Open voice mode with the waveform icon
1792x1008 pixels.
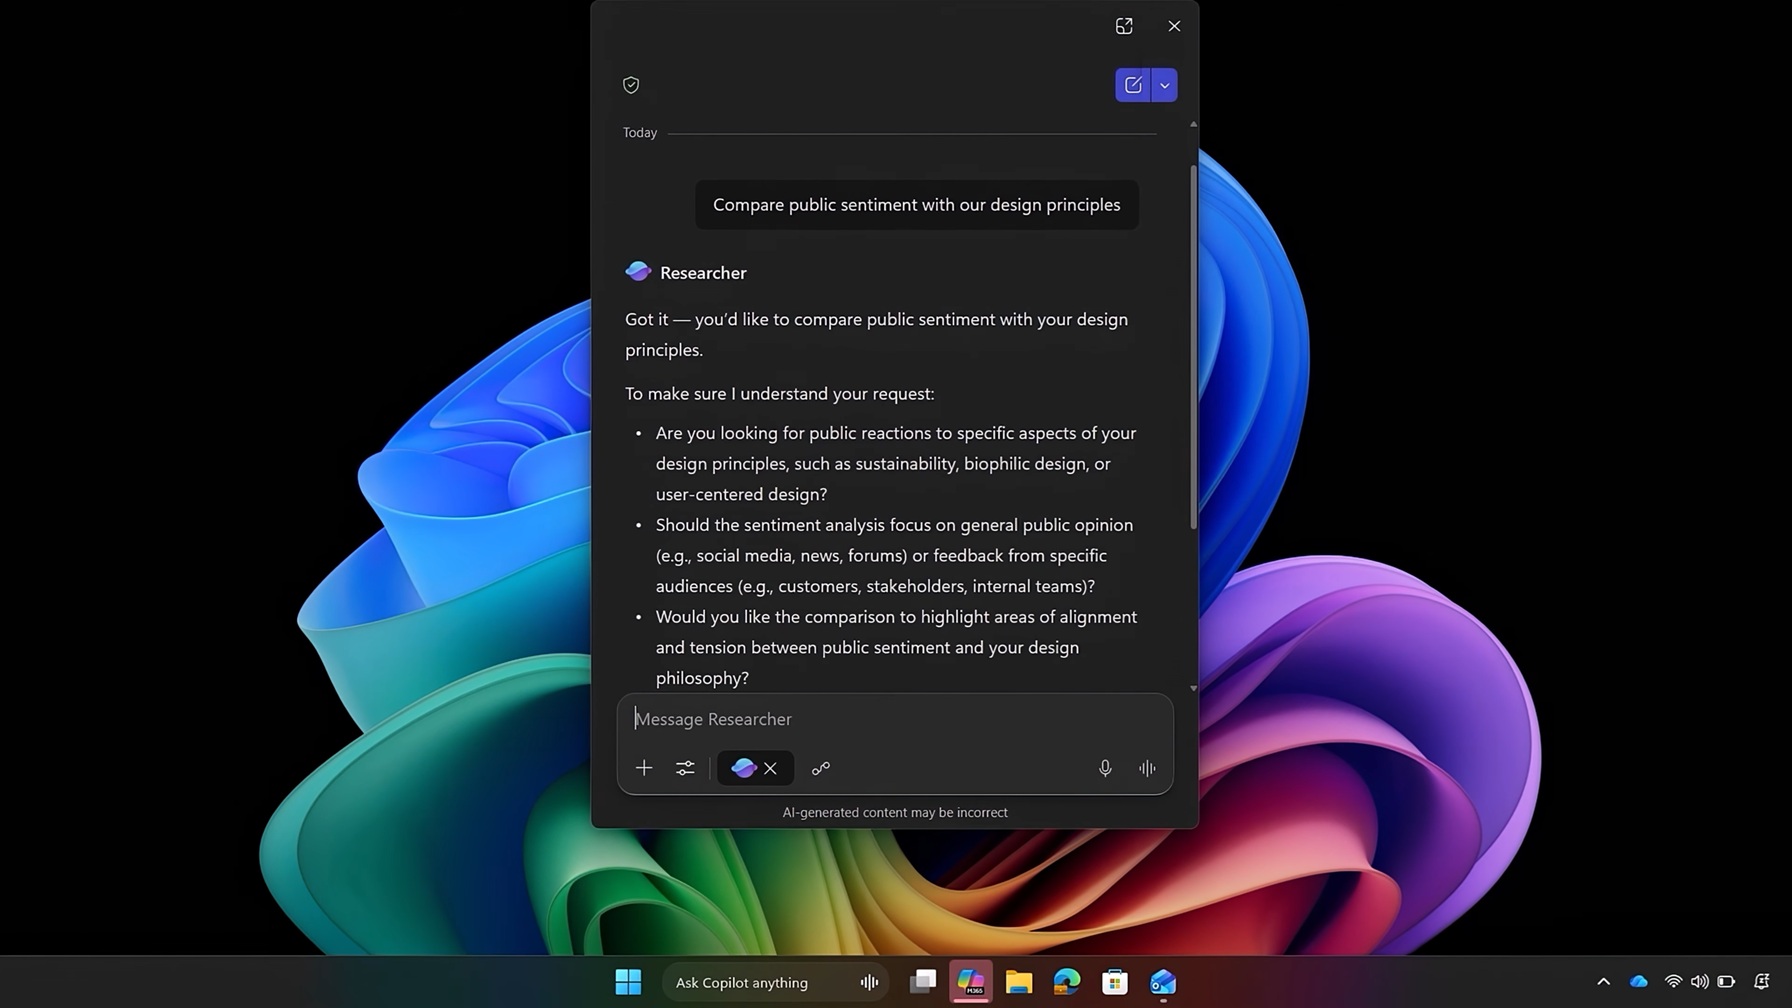click(x=1146, y=768)
